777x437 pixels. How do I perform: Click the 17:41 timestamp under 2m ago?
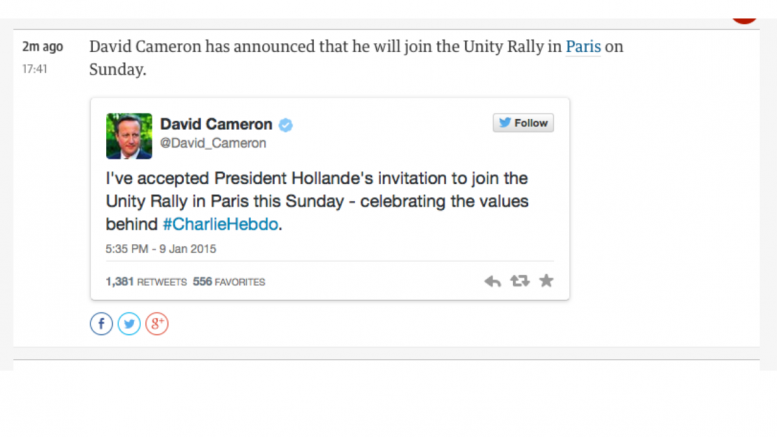(x=35, y=69)
